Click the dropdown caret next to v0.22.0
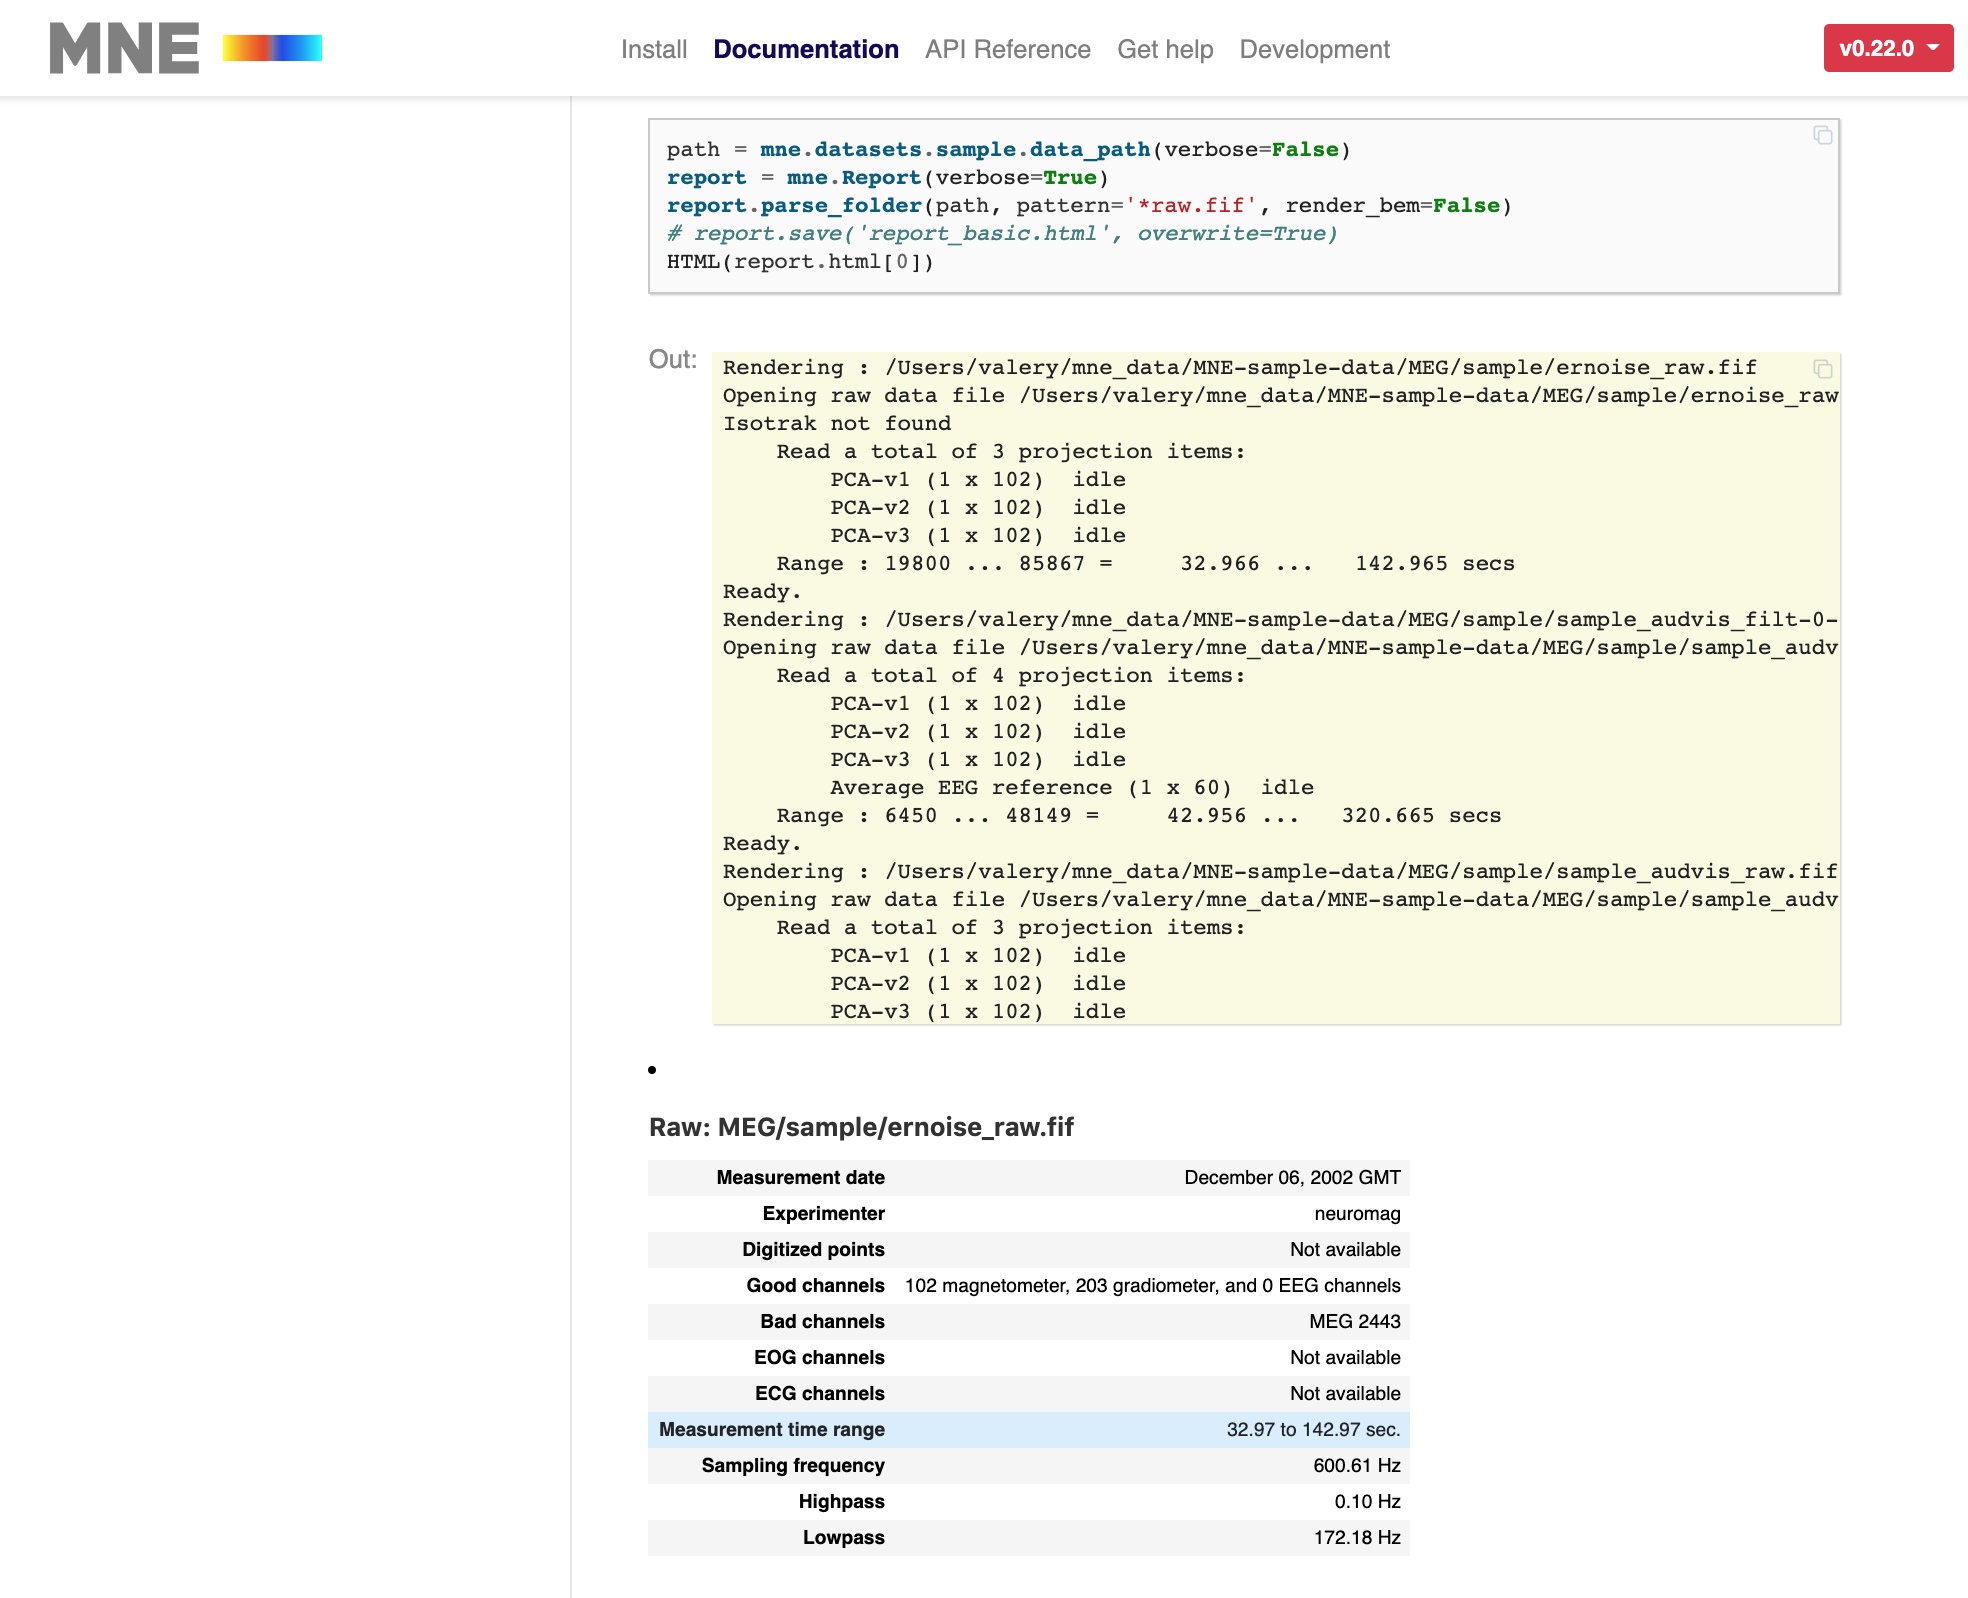1968x1598 pixels. click(1932, 46)
